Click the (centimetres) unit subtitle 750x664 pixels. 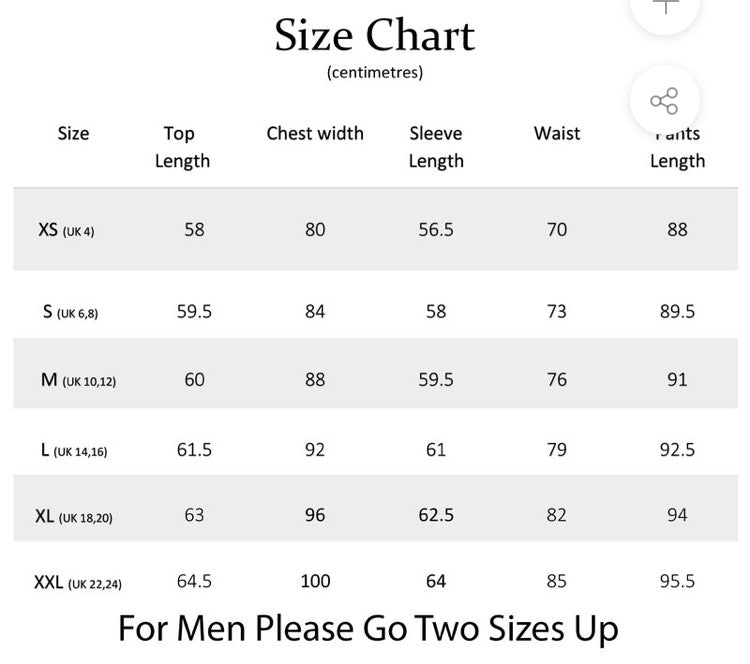coord(375,72)
